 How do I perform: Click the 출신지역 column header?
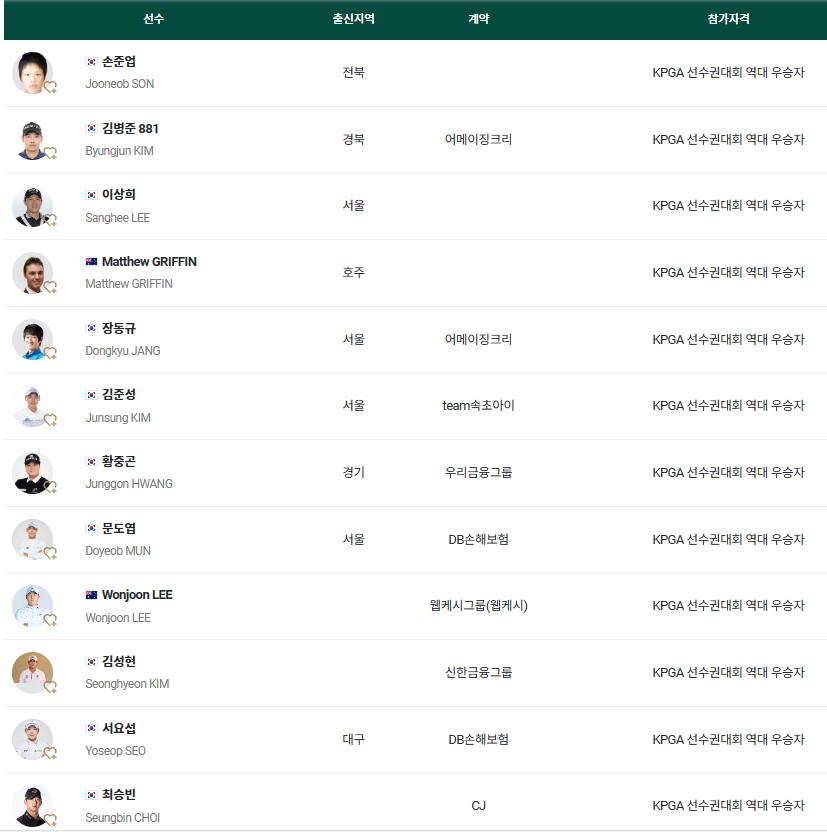tap(353, 19)
